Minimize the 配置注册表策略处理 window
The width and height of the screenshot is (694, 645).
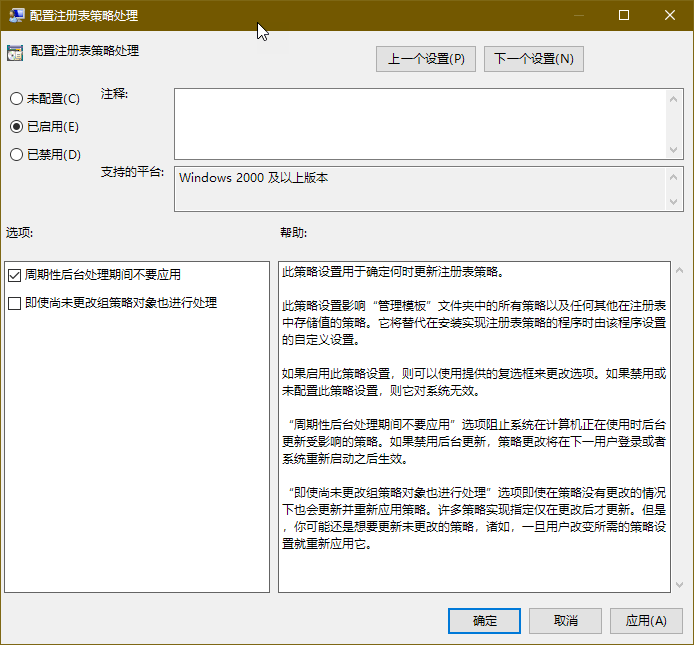[x=577, y=15]
